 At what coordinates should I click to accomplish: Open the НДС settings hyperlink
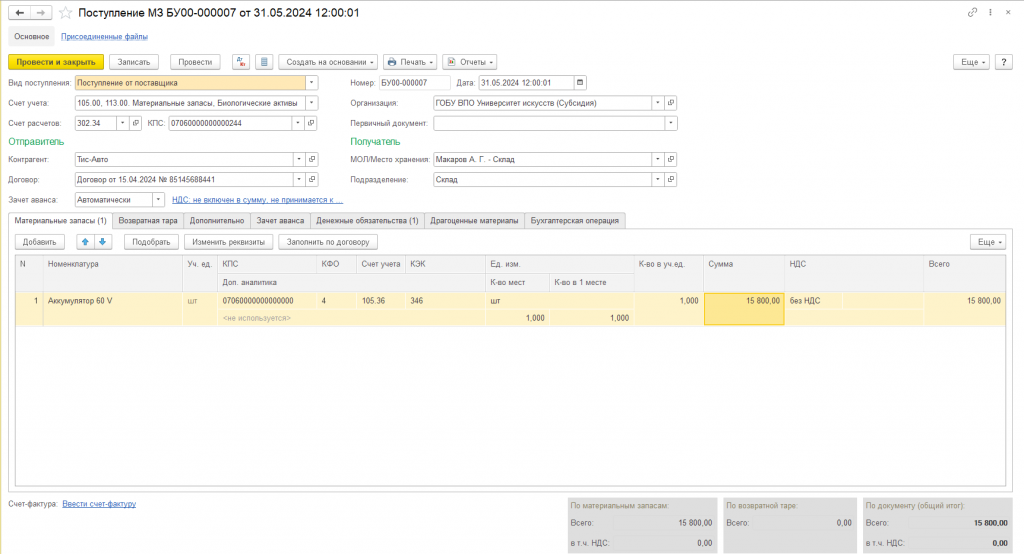[x=257, y=200]
